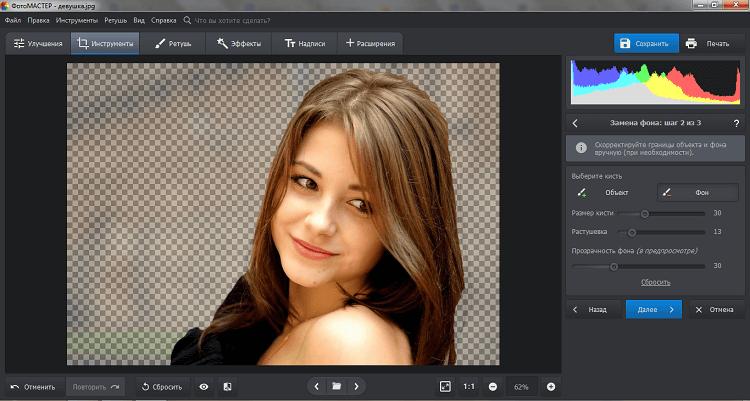The width and height of the screenshot is (750, 401).
Task: Set zoom to 1:1 scale
Action: coord(469,386)
